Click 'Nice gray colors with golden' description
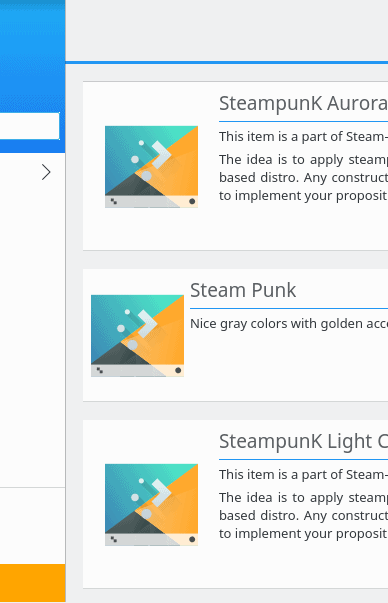388x603 pixels. point(289,324)
